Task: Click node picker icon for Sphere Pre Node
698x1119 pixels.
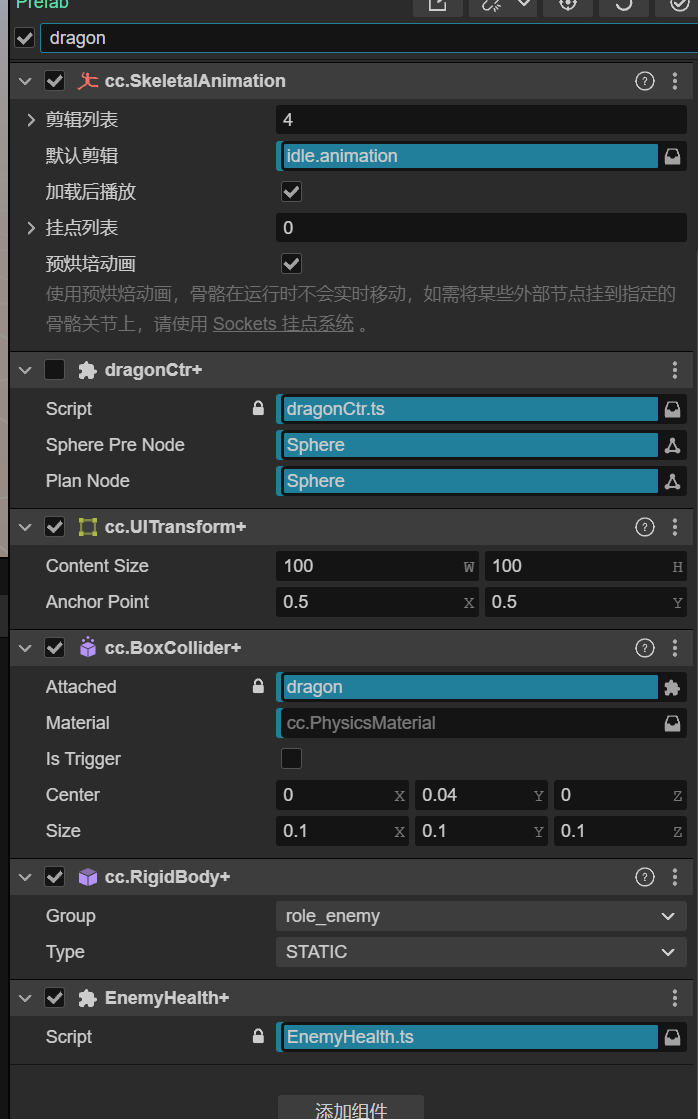Action: [674, 445]
